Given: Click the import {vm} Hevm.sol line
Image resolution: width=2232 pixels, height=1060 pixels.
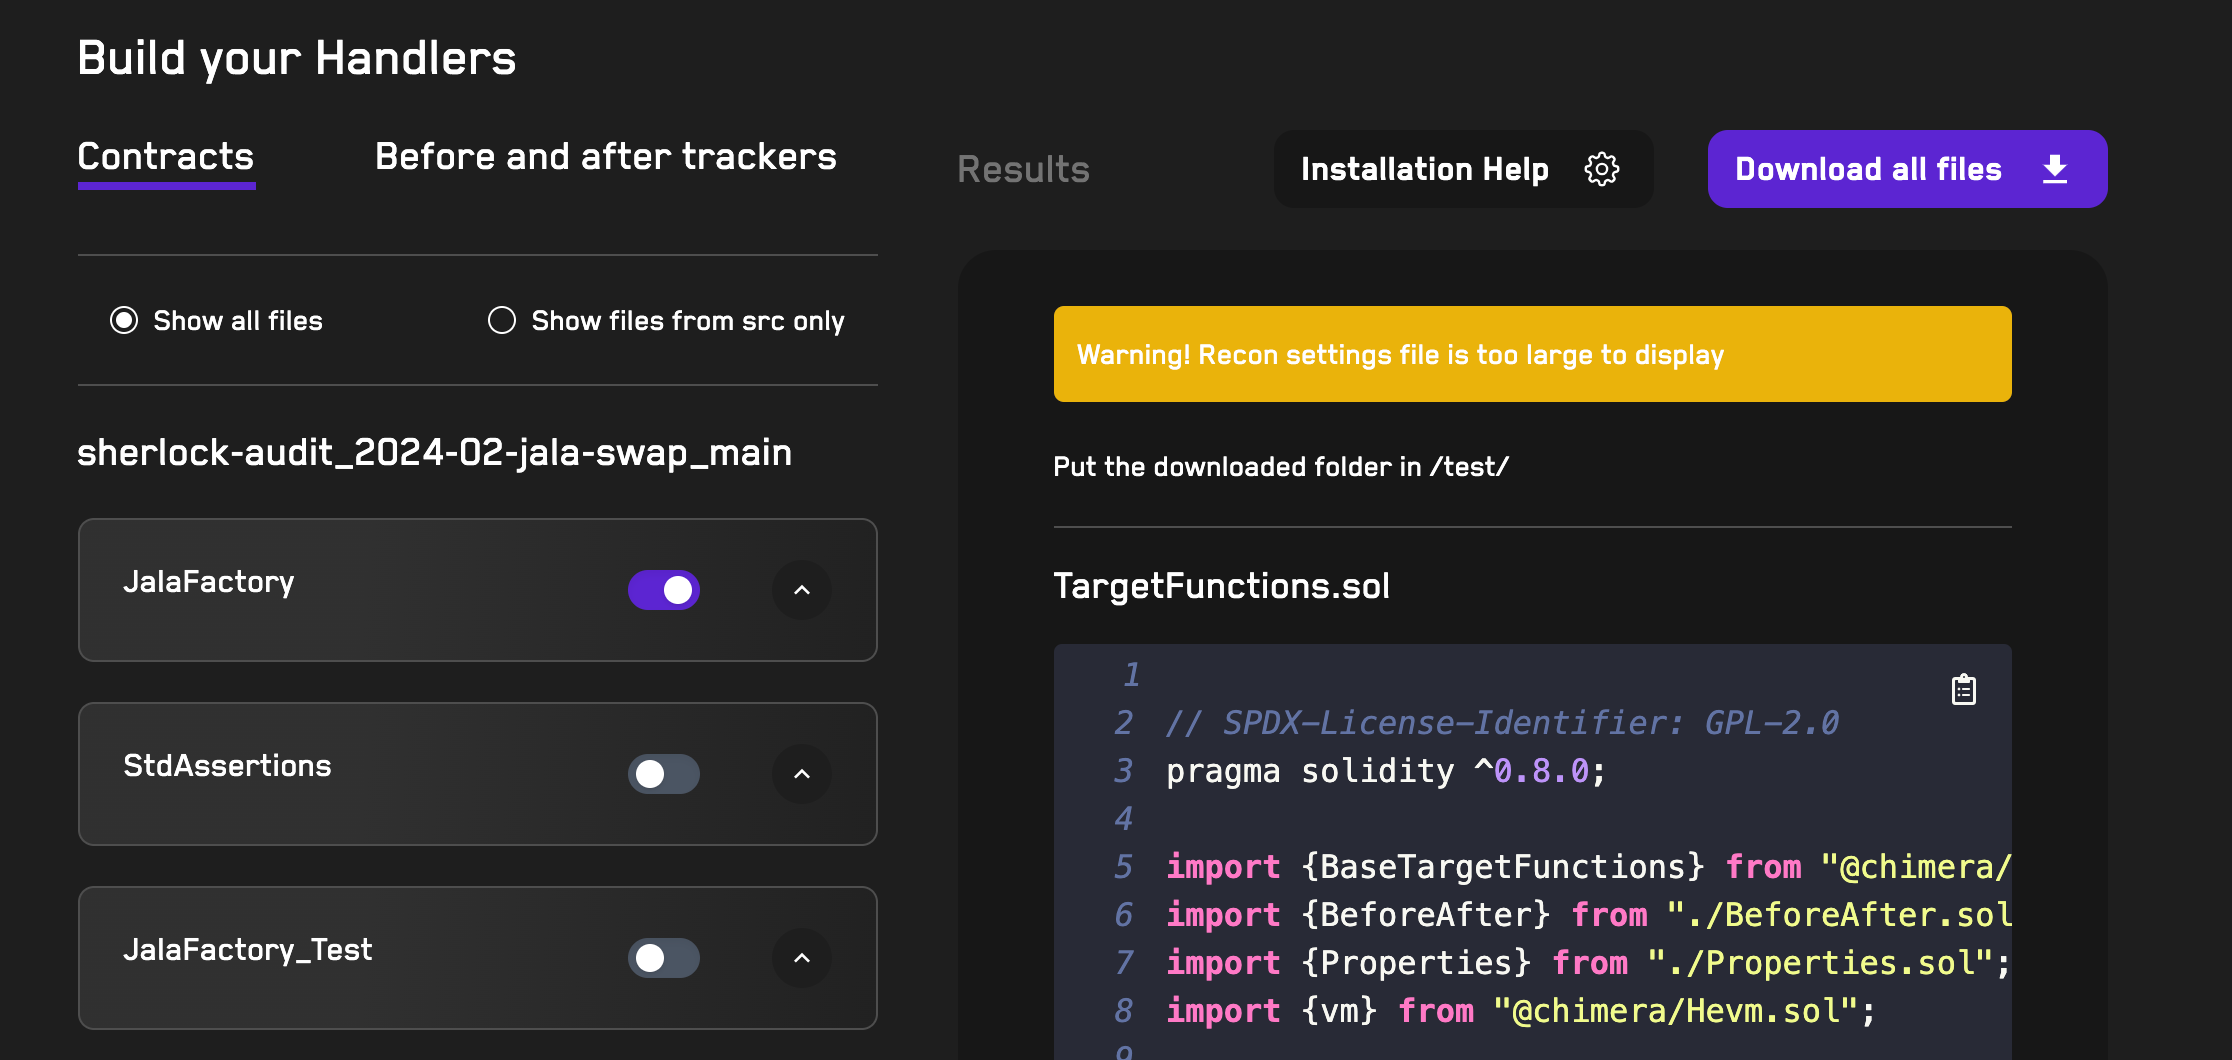Looking at the screenshot, I should click(x=1521, y=1011).
